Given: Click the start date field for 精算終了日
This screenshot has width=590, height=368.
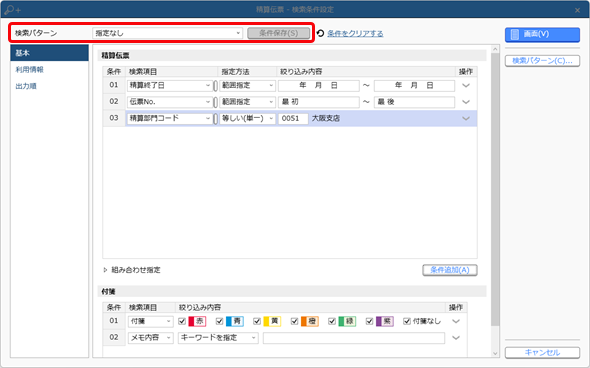Looking at the screenshot, I should click(319, 85).
